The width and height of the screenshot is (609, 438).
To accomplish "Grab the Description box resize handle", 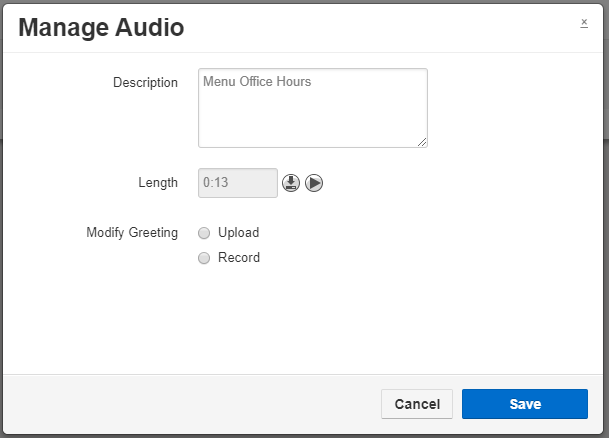I will pyautogui.click(x=422, y=142).
